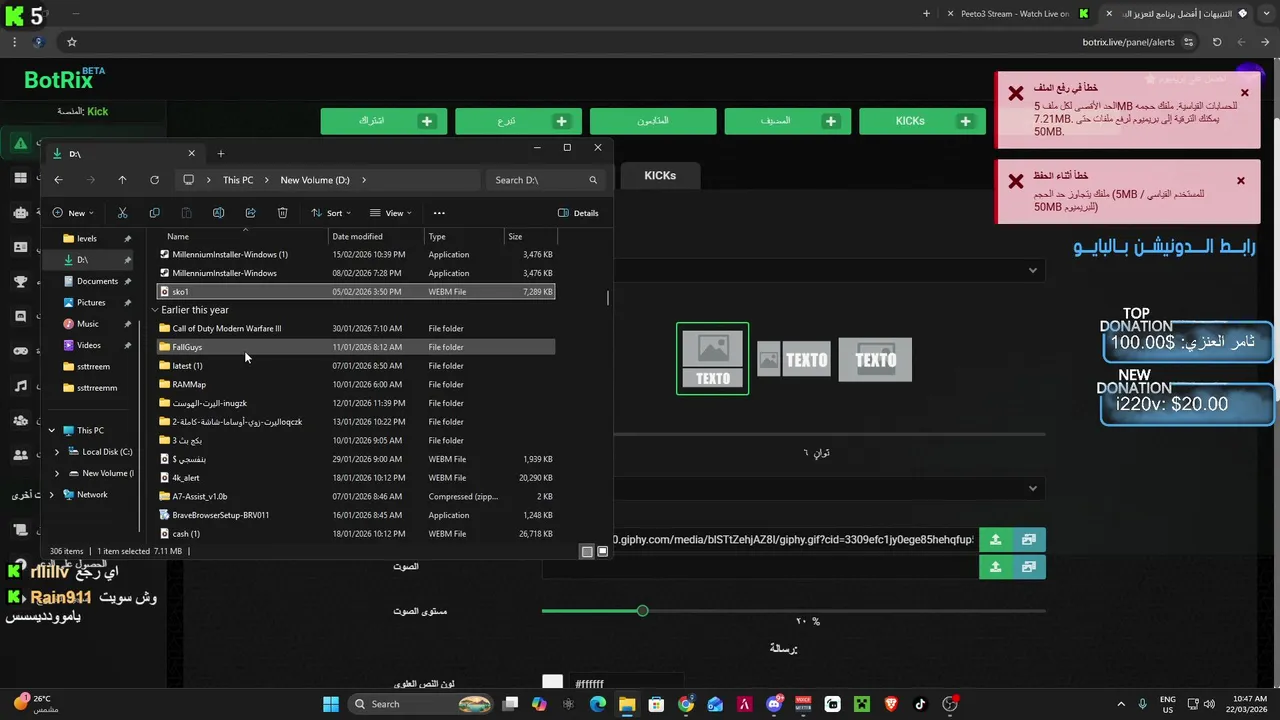Screen dimensions: 1280x720
Task: Open Brave browser from taskbar
Action: pos(891,704)
